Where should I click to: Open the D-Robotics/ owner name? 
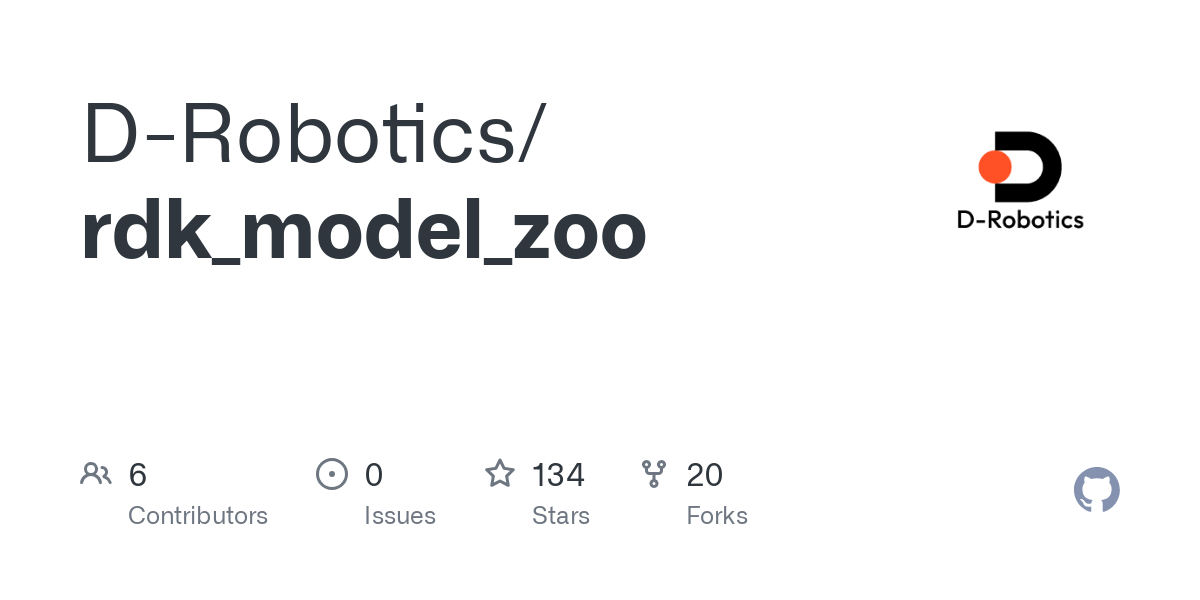[314, 135]
